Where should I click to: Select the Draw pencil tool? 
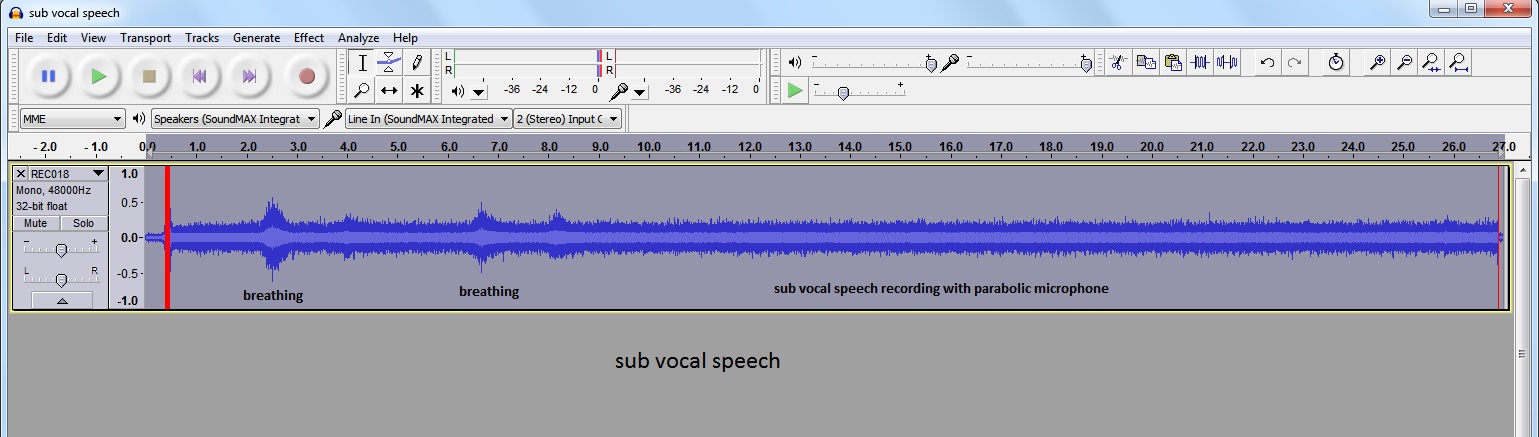(x=417, y=63)
